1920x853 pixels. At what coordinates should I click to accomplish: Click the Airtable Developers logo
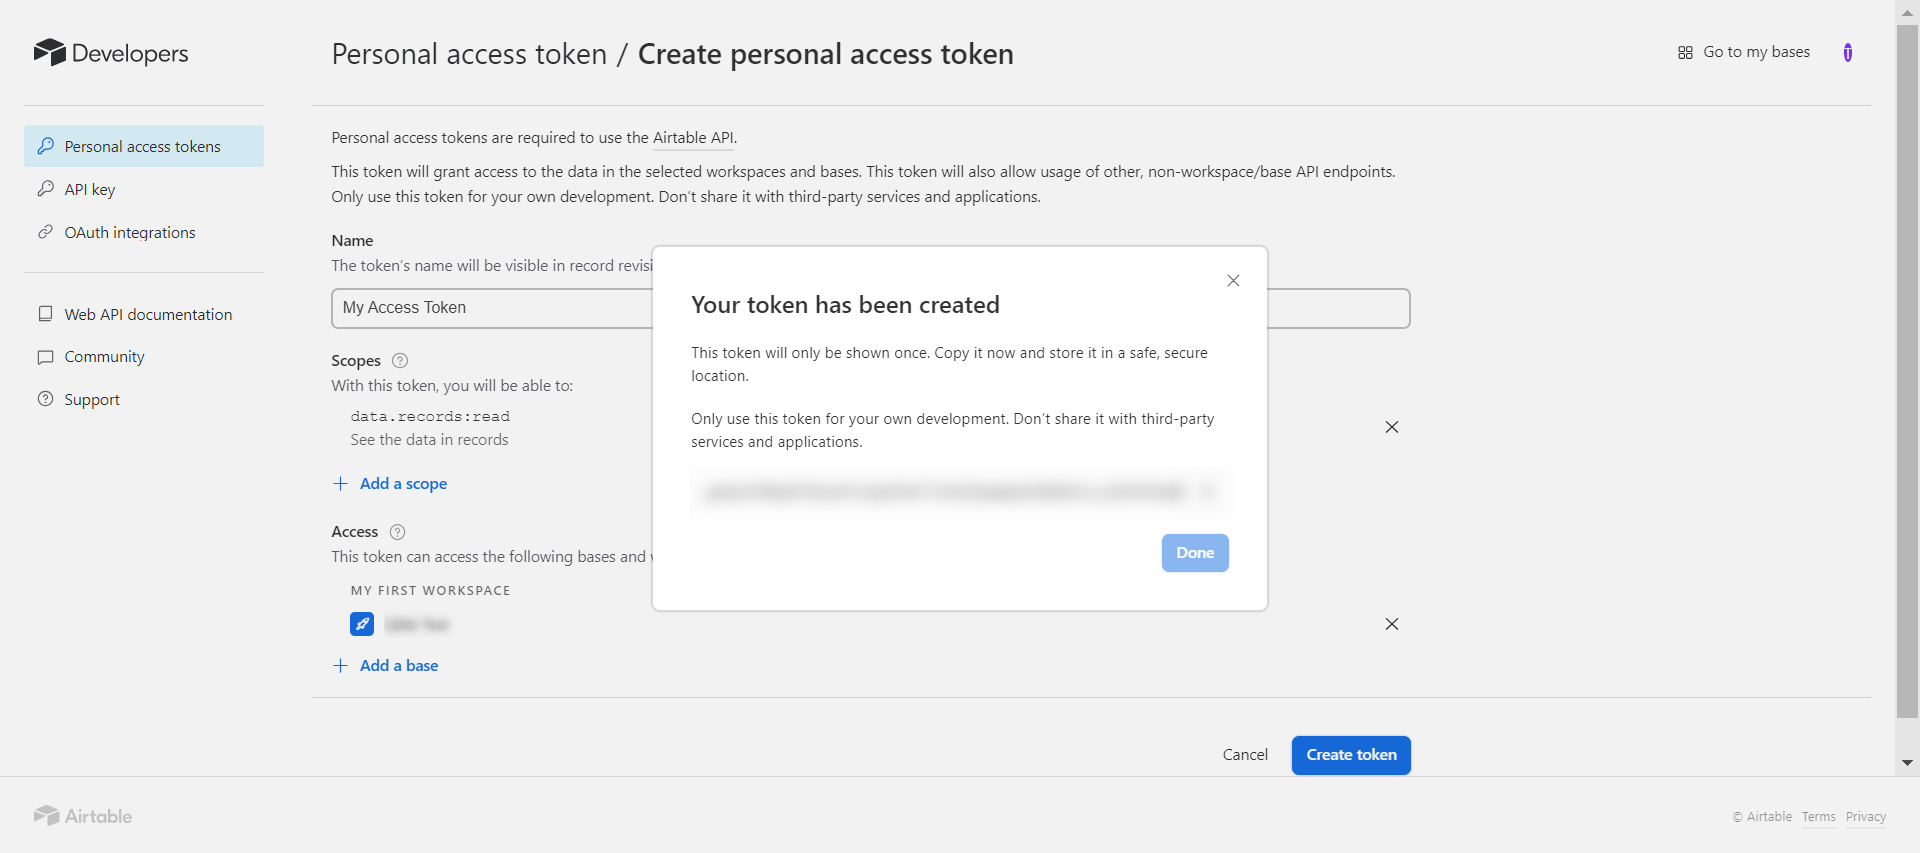(x=111, y=53)
